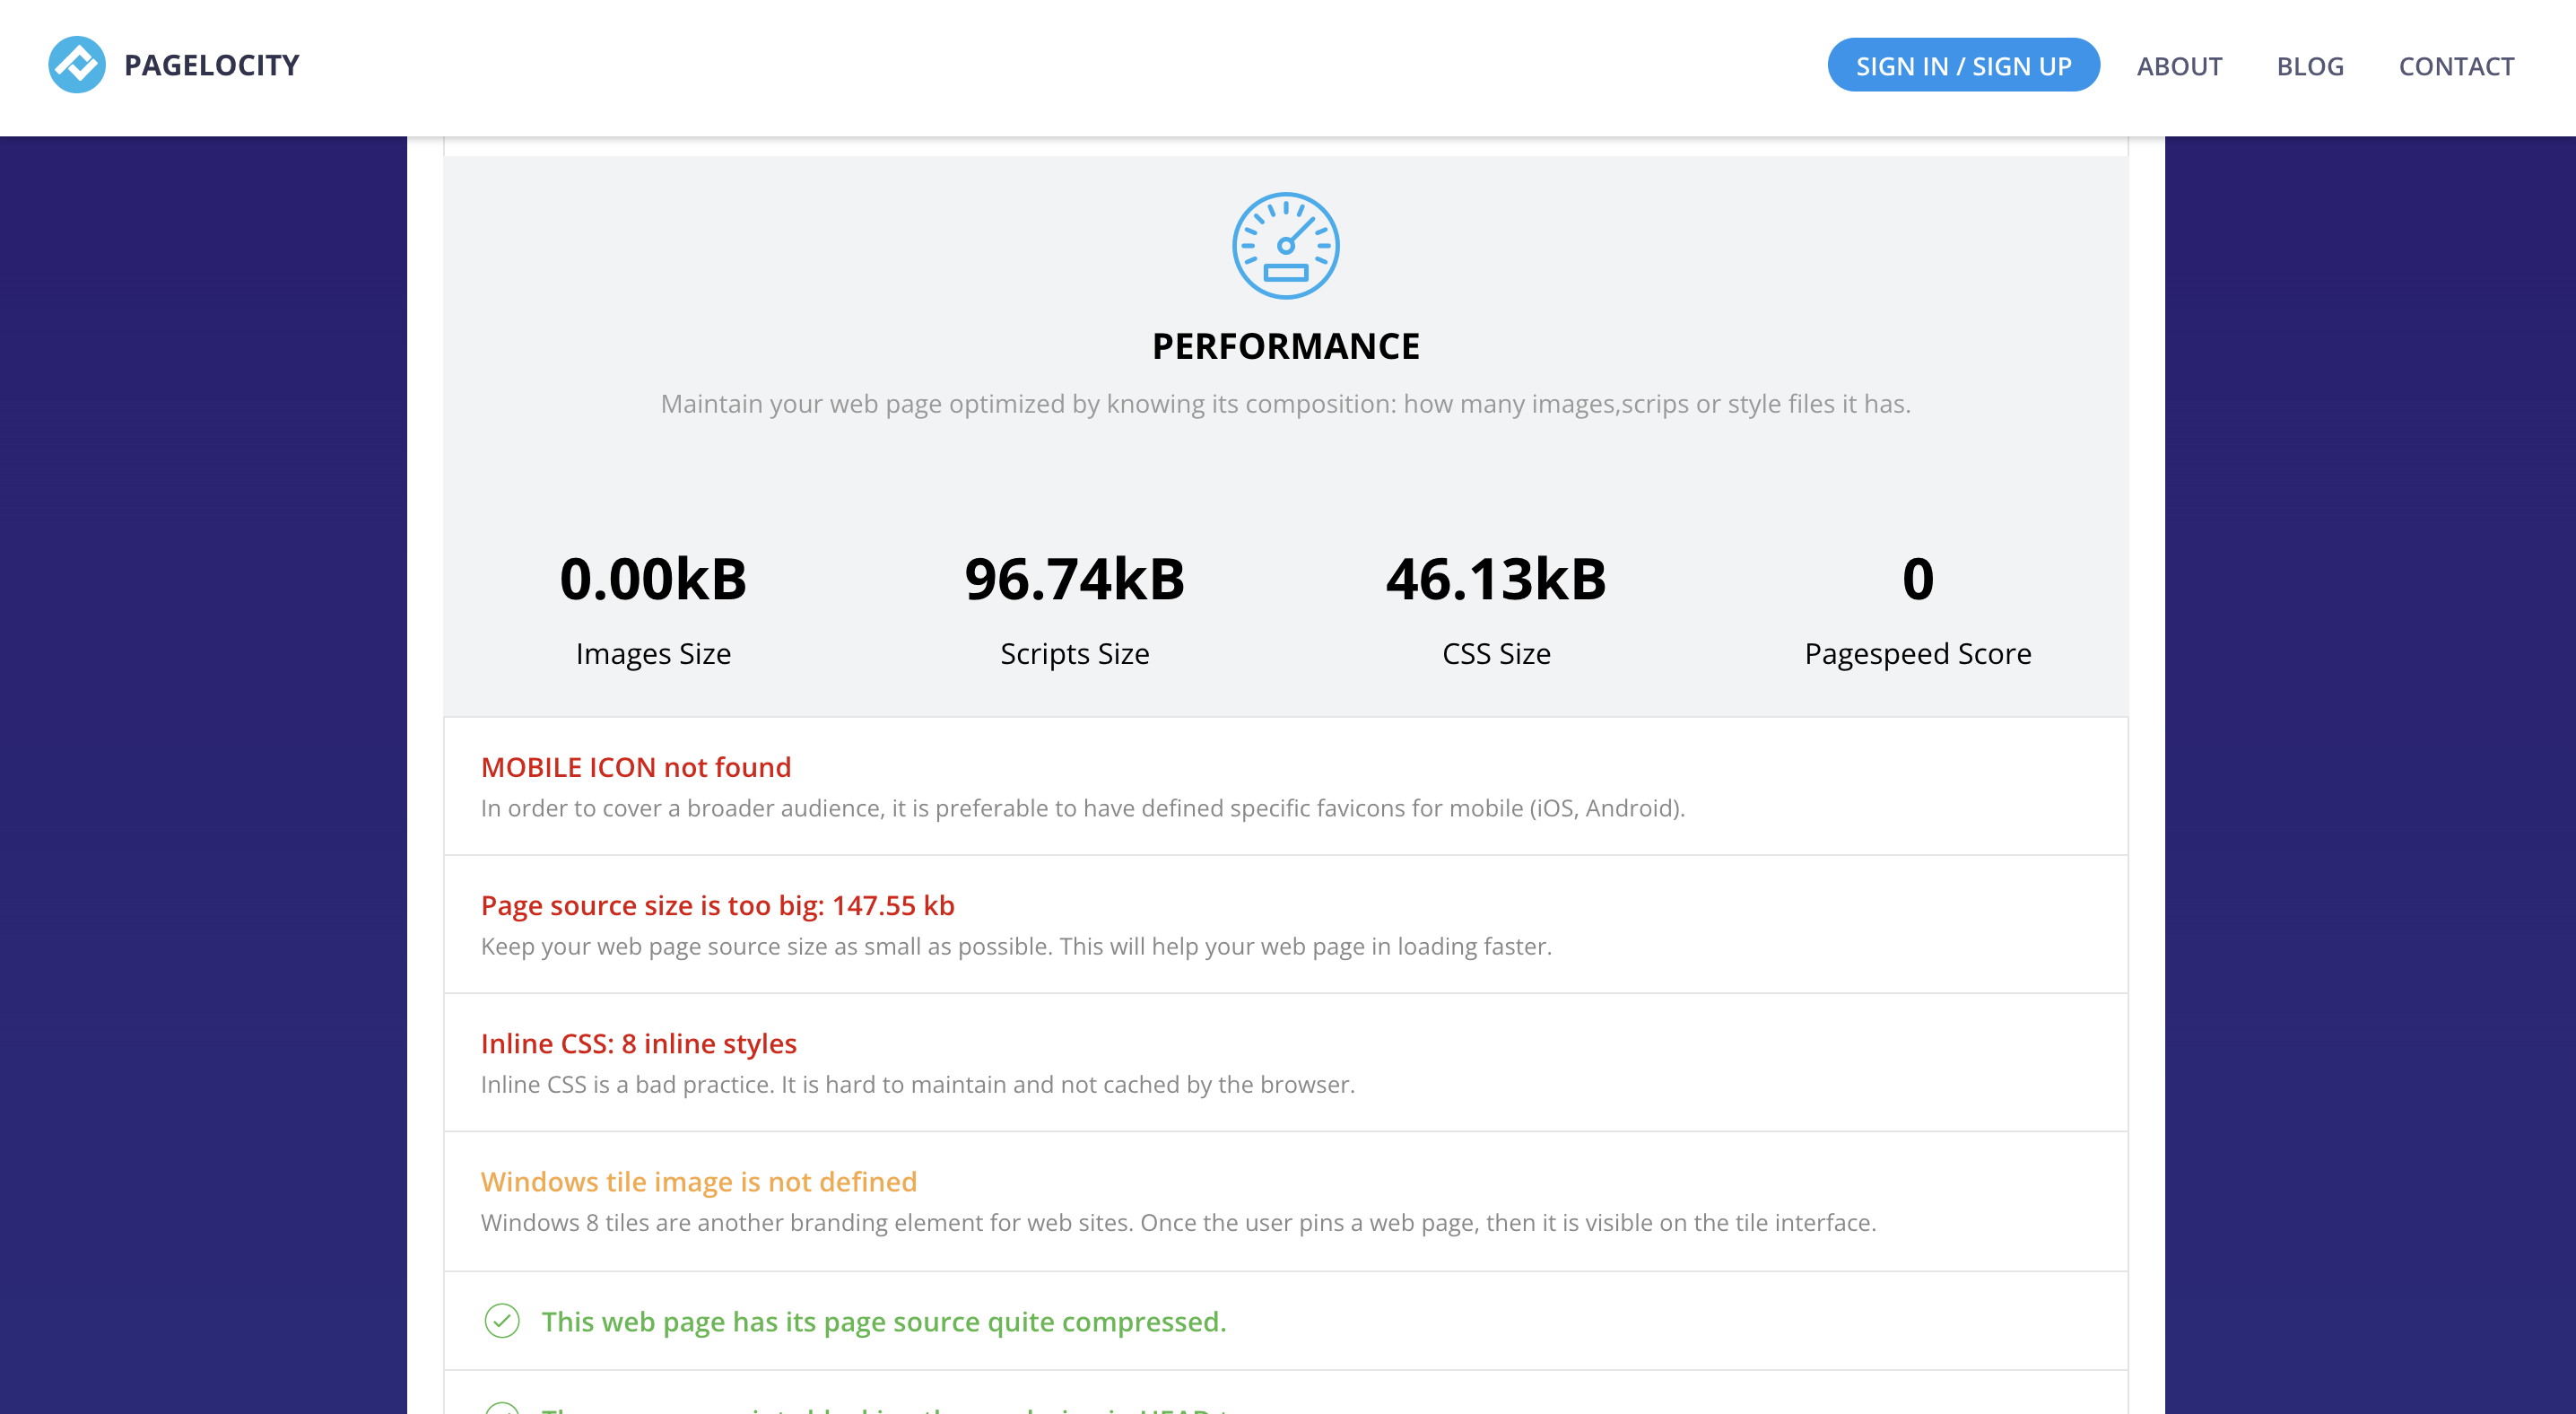The height and width of the screenshot is (1414, 2576).
Task: Open the BLOG menu item
Action: click(x=2310, y=66)
